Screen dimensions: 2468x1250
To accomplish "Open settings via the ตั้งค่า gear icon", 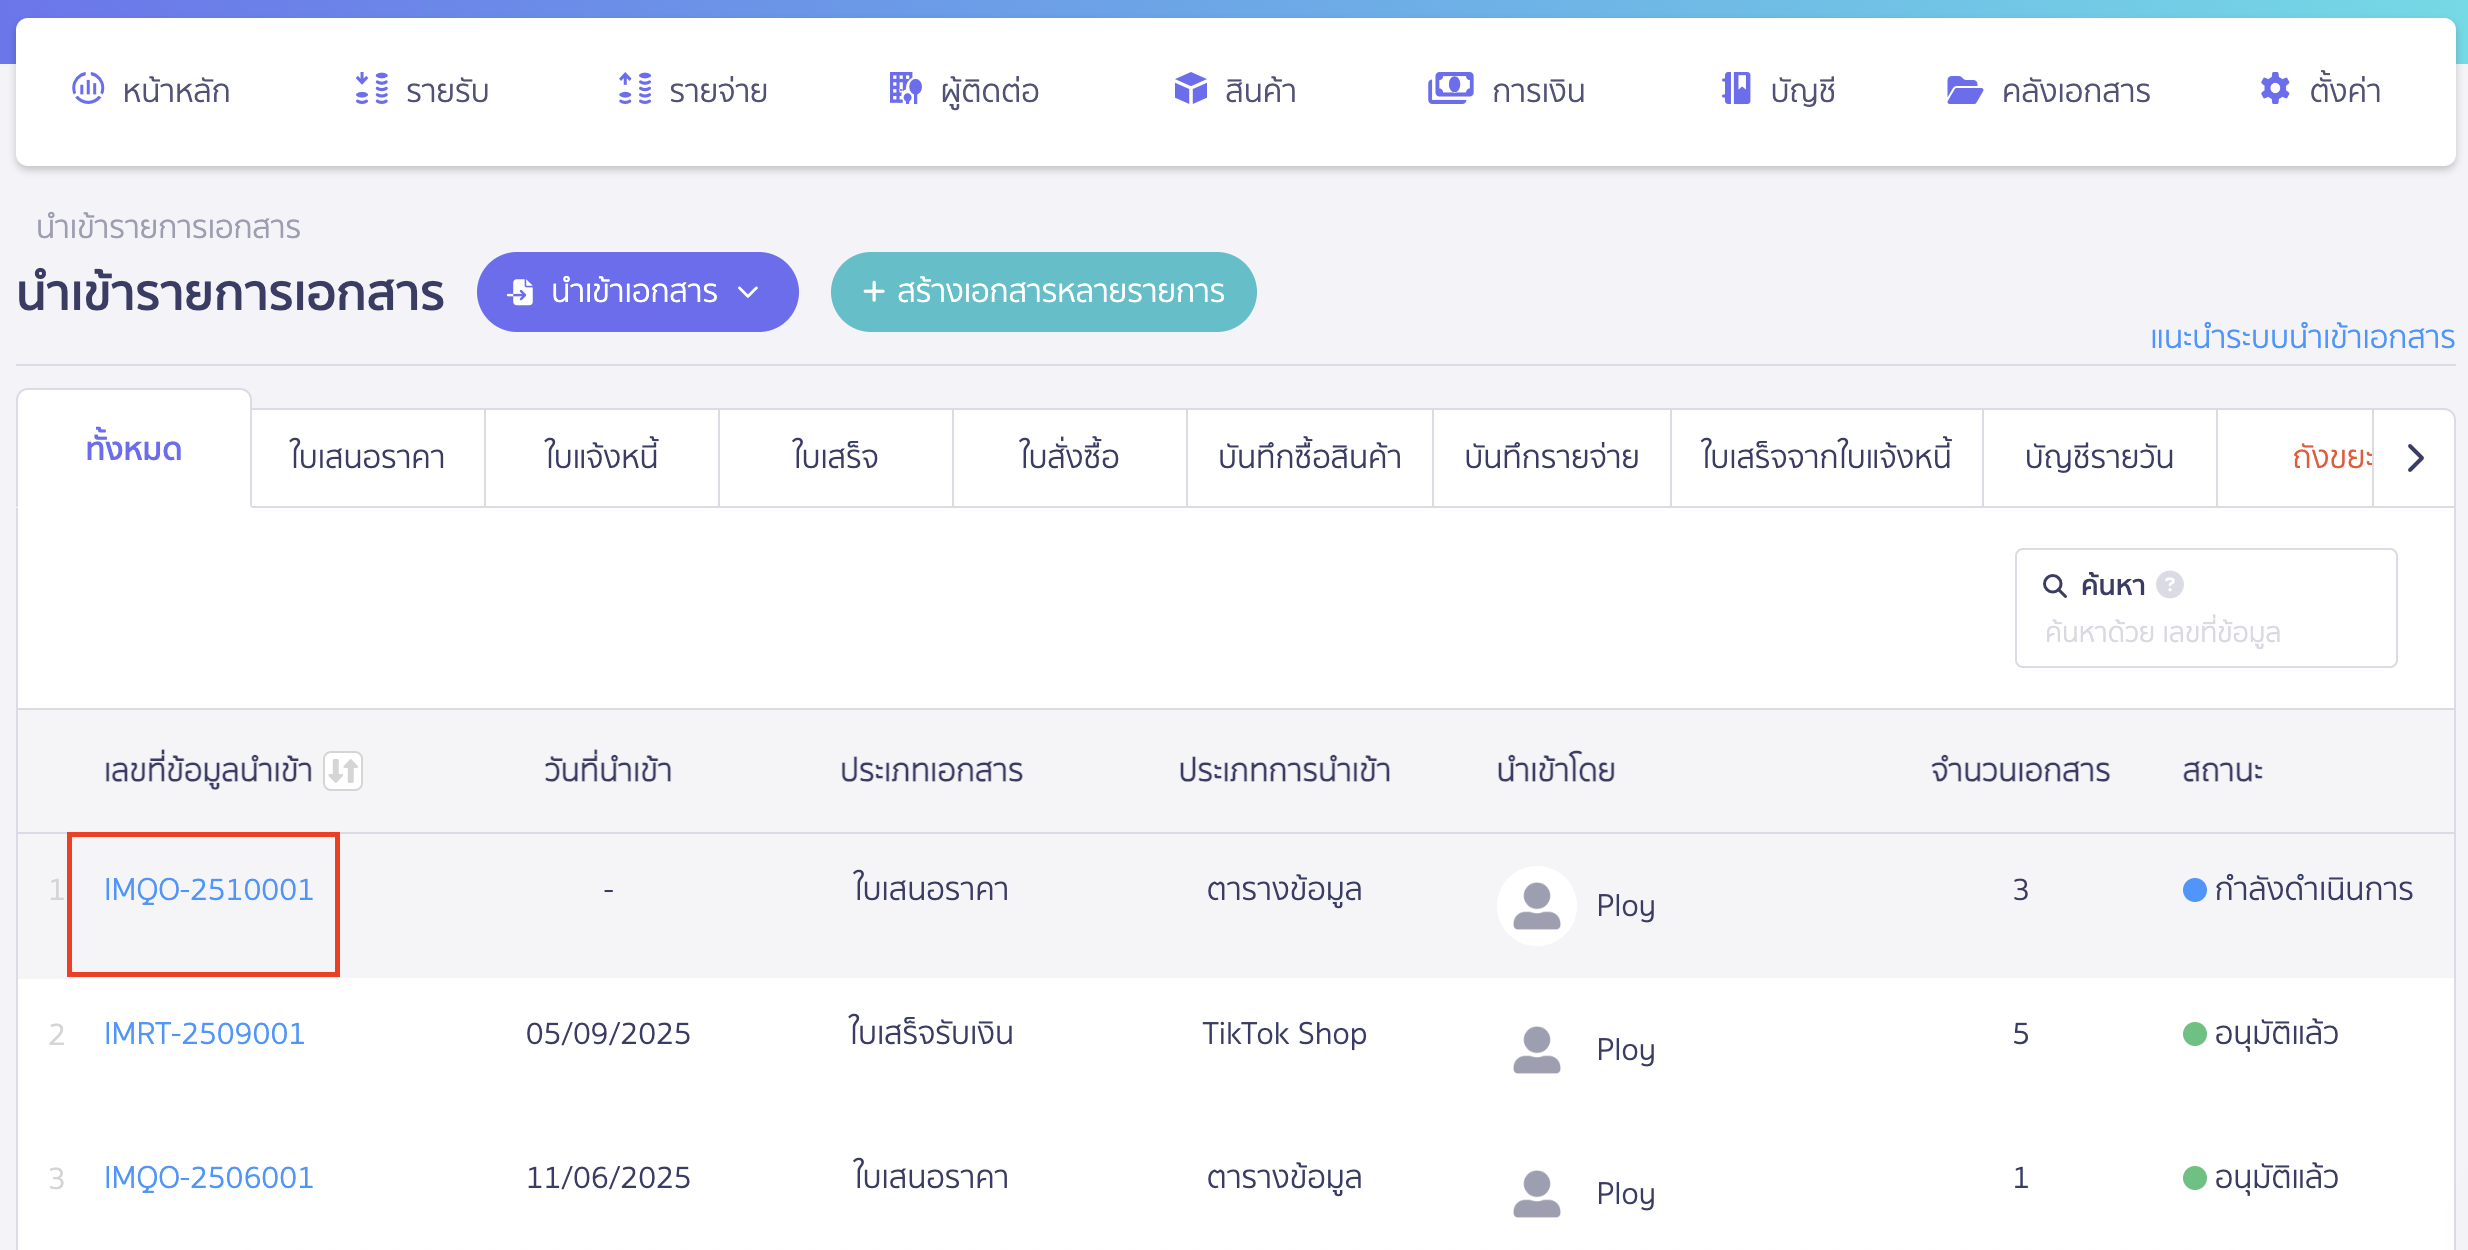I will (2274, 89).
